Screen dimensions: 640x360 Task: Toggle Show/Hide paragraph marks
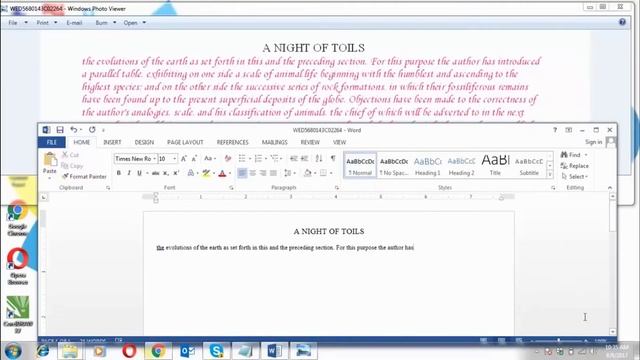click(x=333, y=158)
